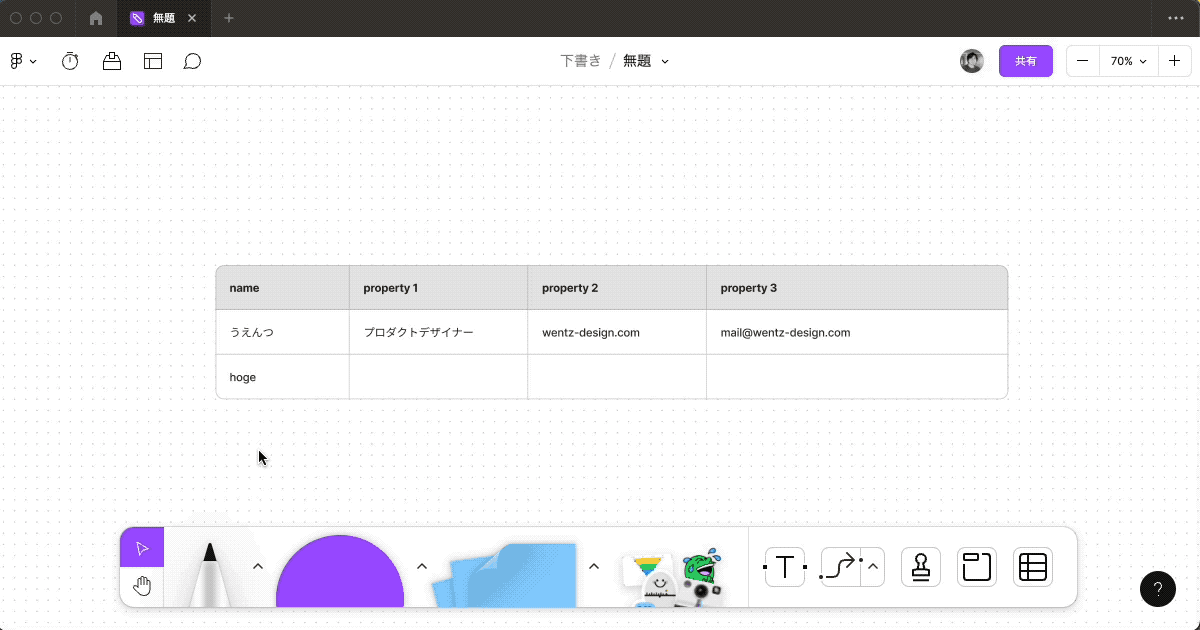
Task: Click the 共有 share button
Action: click(x=1026, y=61)
